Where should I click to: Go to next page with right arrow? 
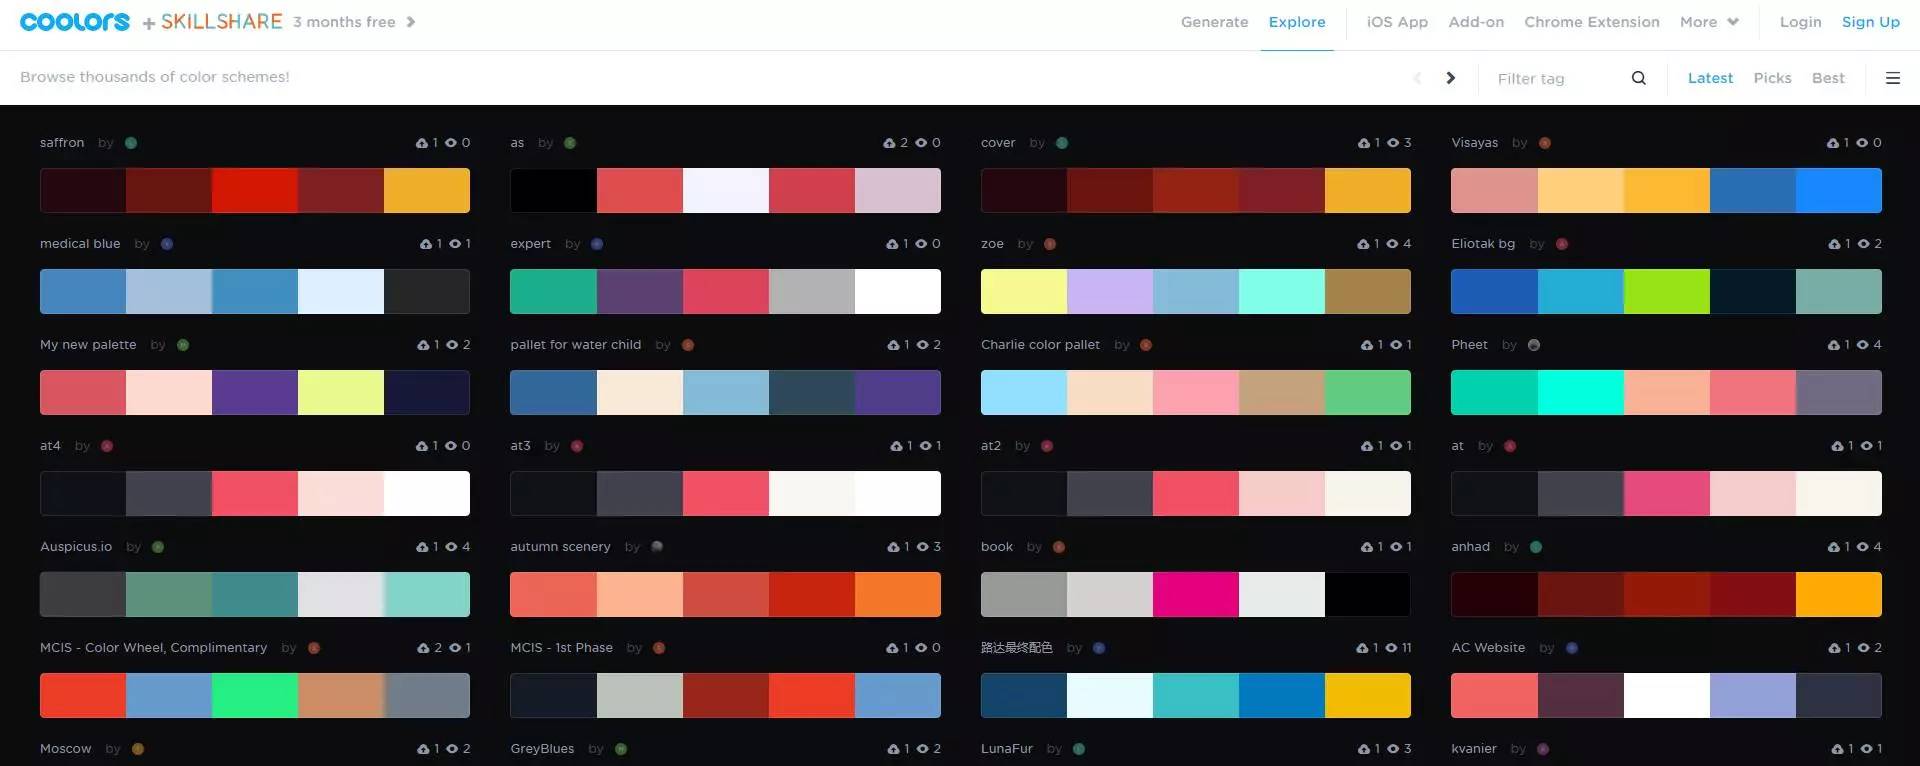(x=1450, y=78)
